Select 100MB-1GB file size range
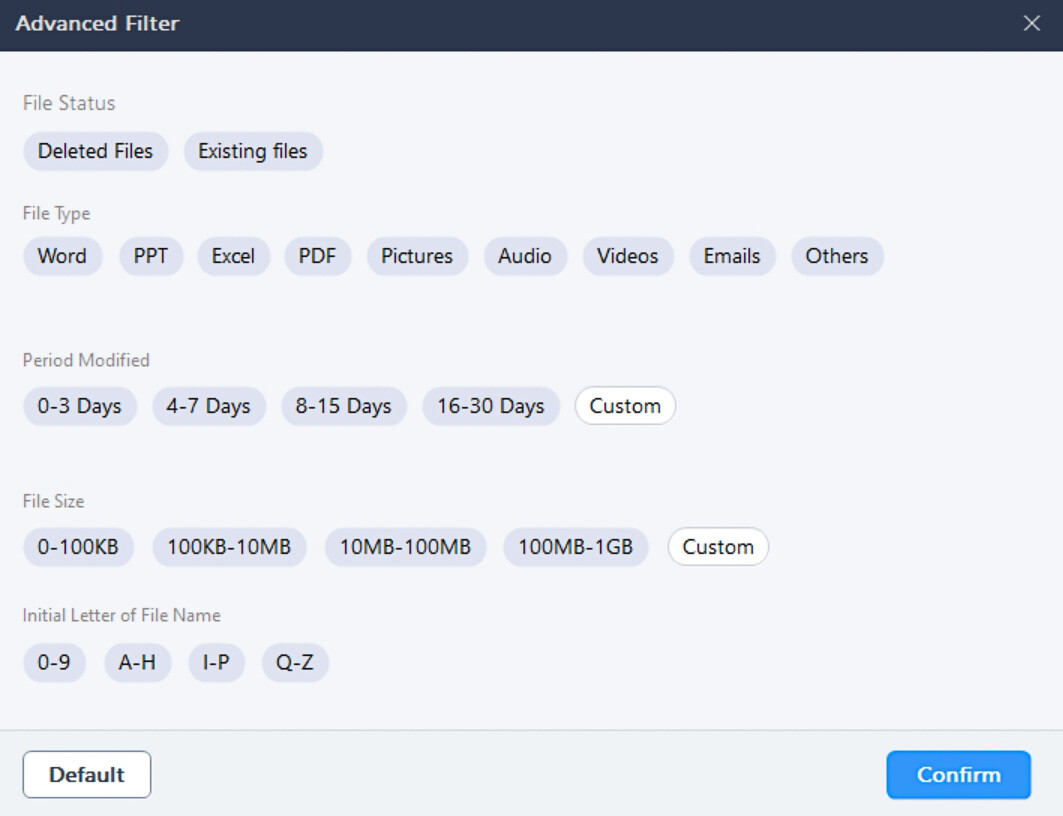 click(x=575, y=548)
